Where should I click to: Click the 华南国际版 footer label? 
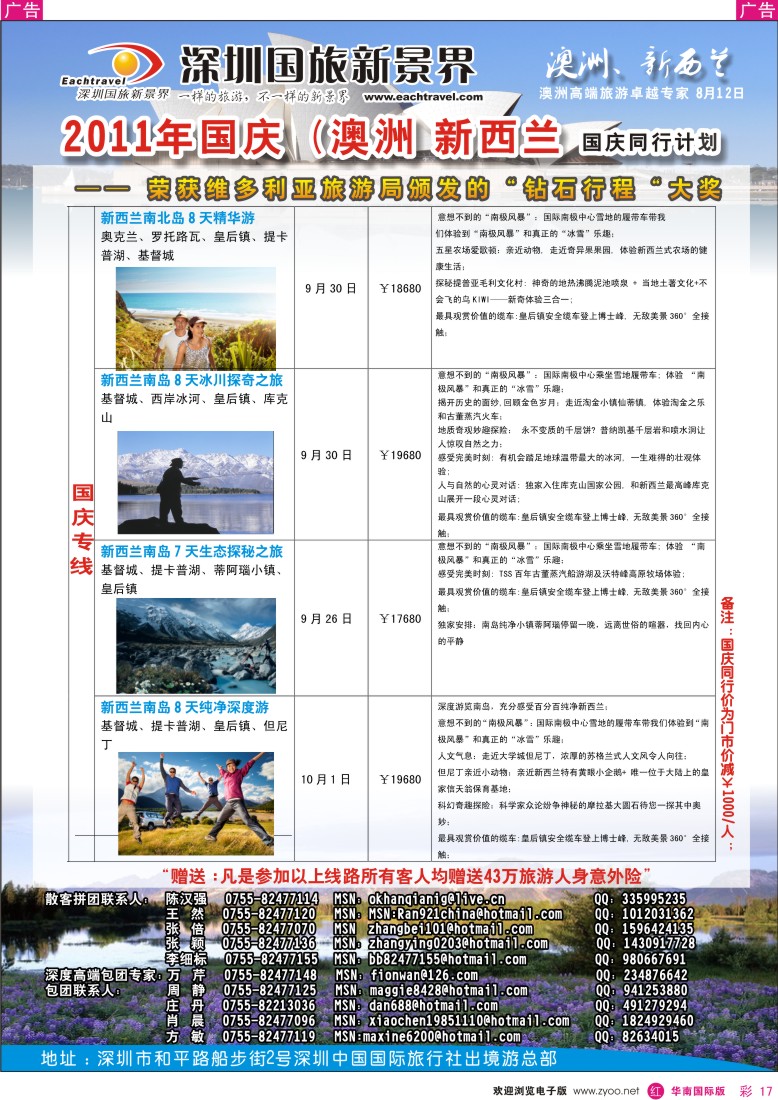click(x=697, y=1091)
